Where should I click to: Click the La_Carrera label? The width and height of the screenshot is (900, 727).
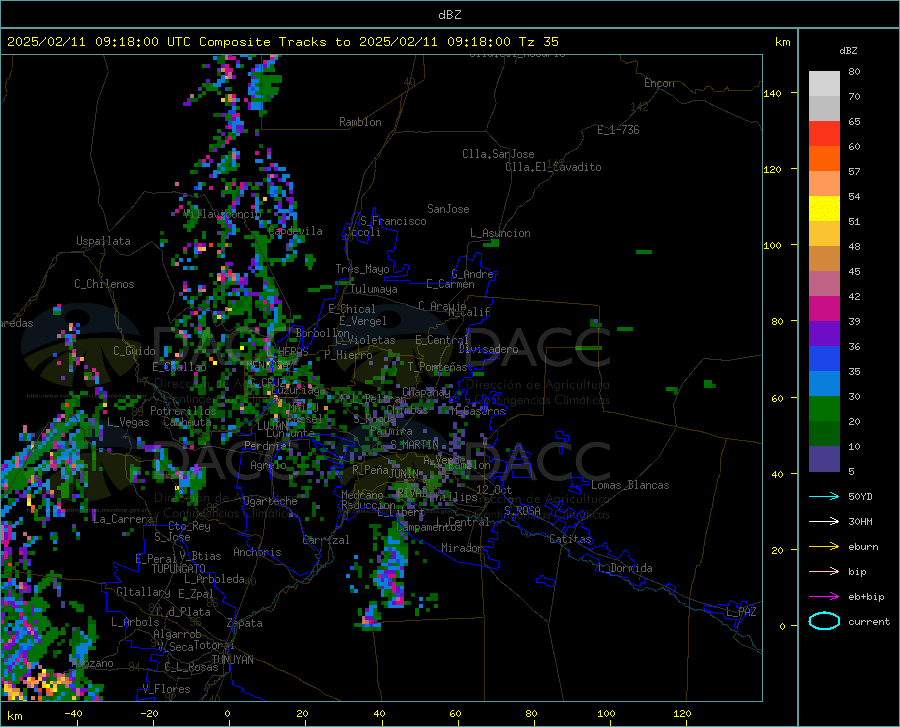point(123,519)
